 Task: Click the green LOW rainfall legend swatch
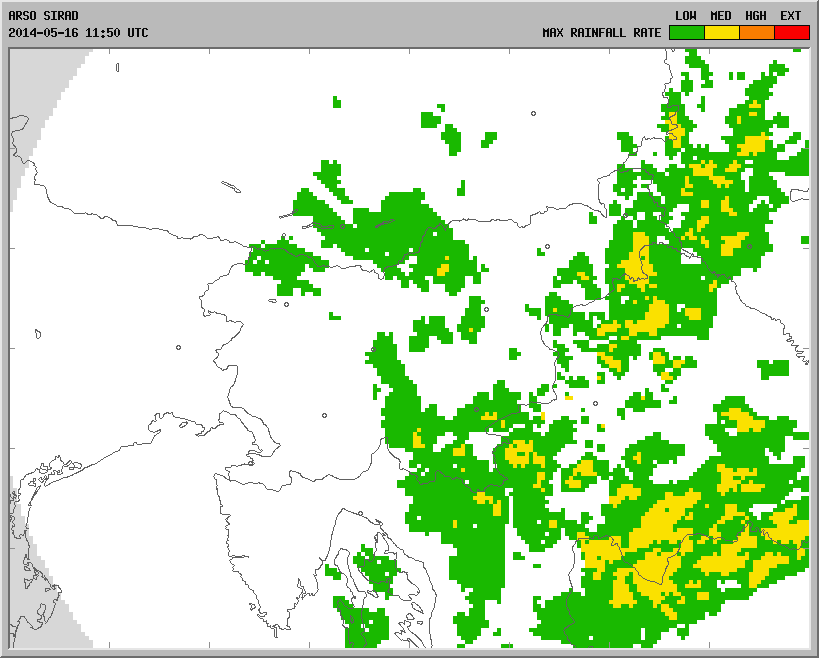pyautogui.click(x=687, y=32)
